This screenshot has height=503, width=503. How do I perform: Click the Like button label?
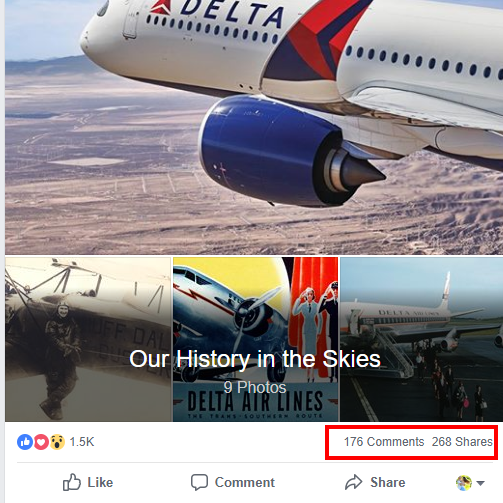click(100, 482)
